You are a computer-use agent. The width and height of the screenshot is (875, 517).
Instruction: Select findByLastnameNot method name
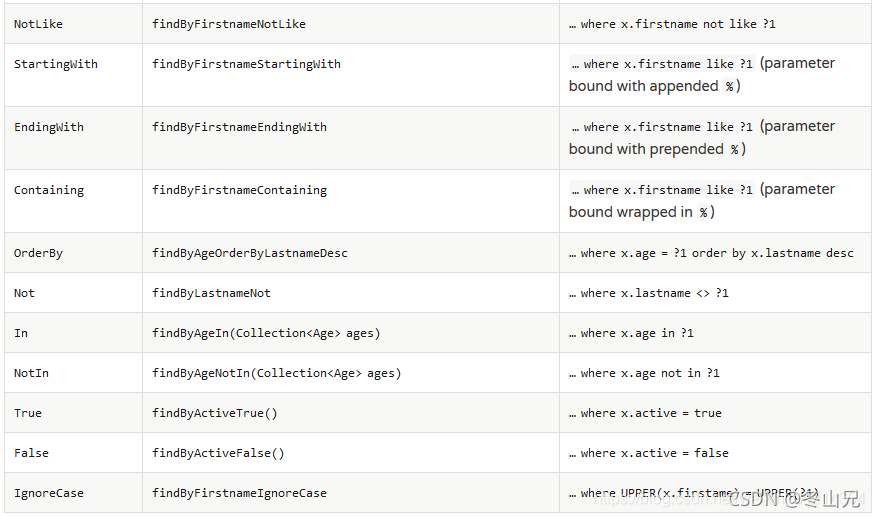[211, 293]
